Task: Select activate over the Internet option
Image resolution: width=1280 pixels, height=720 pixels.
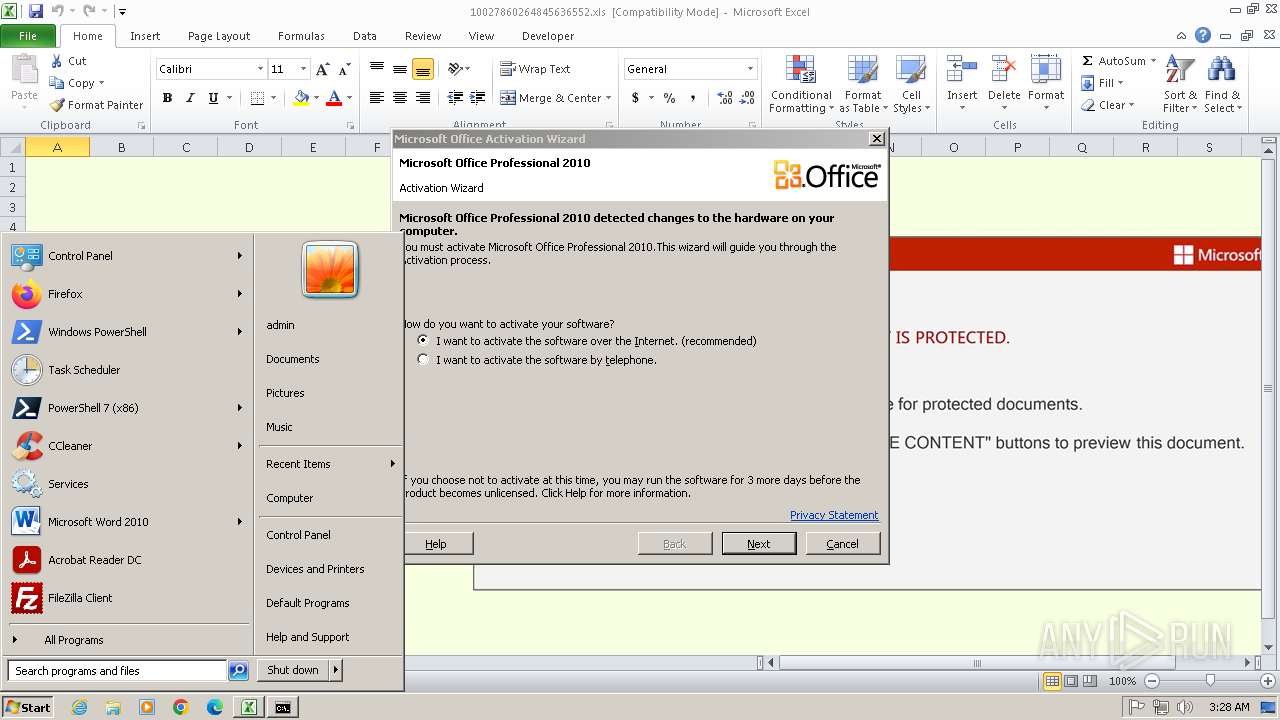Action: click(x=424, y=341)
